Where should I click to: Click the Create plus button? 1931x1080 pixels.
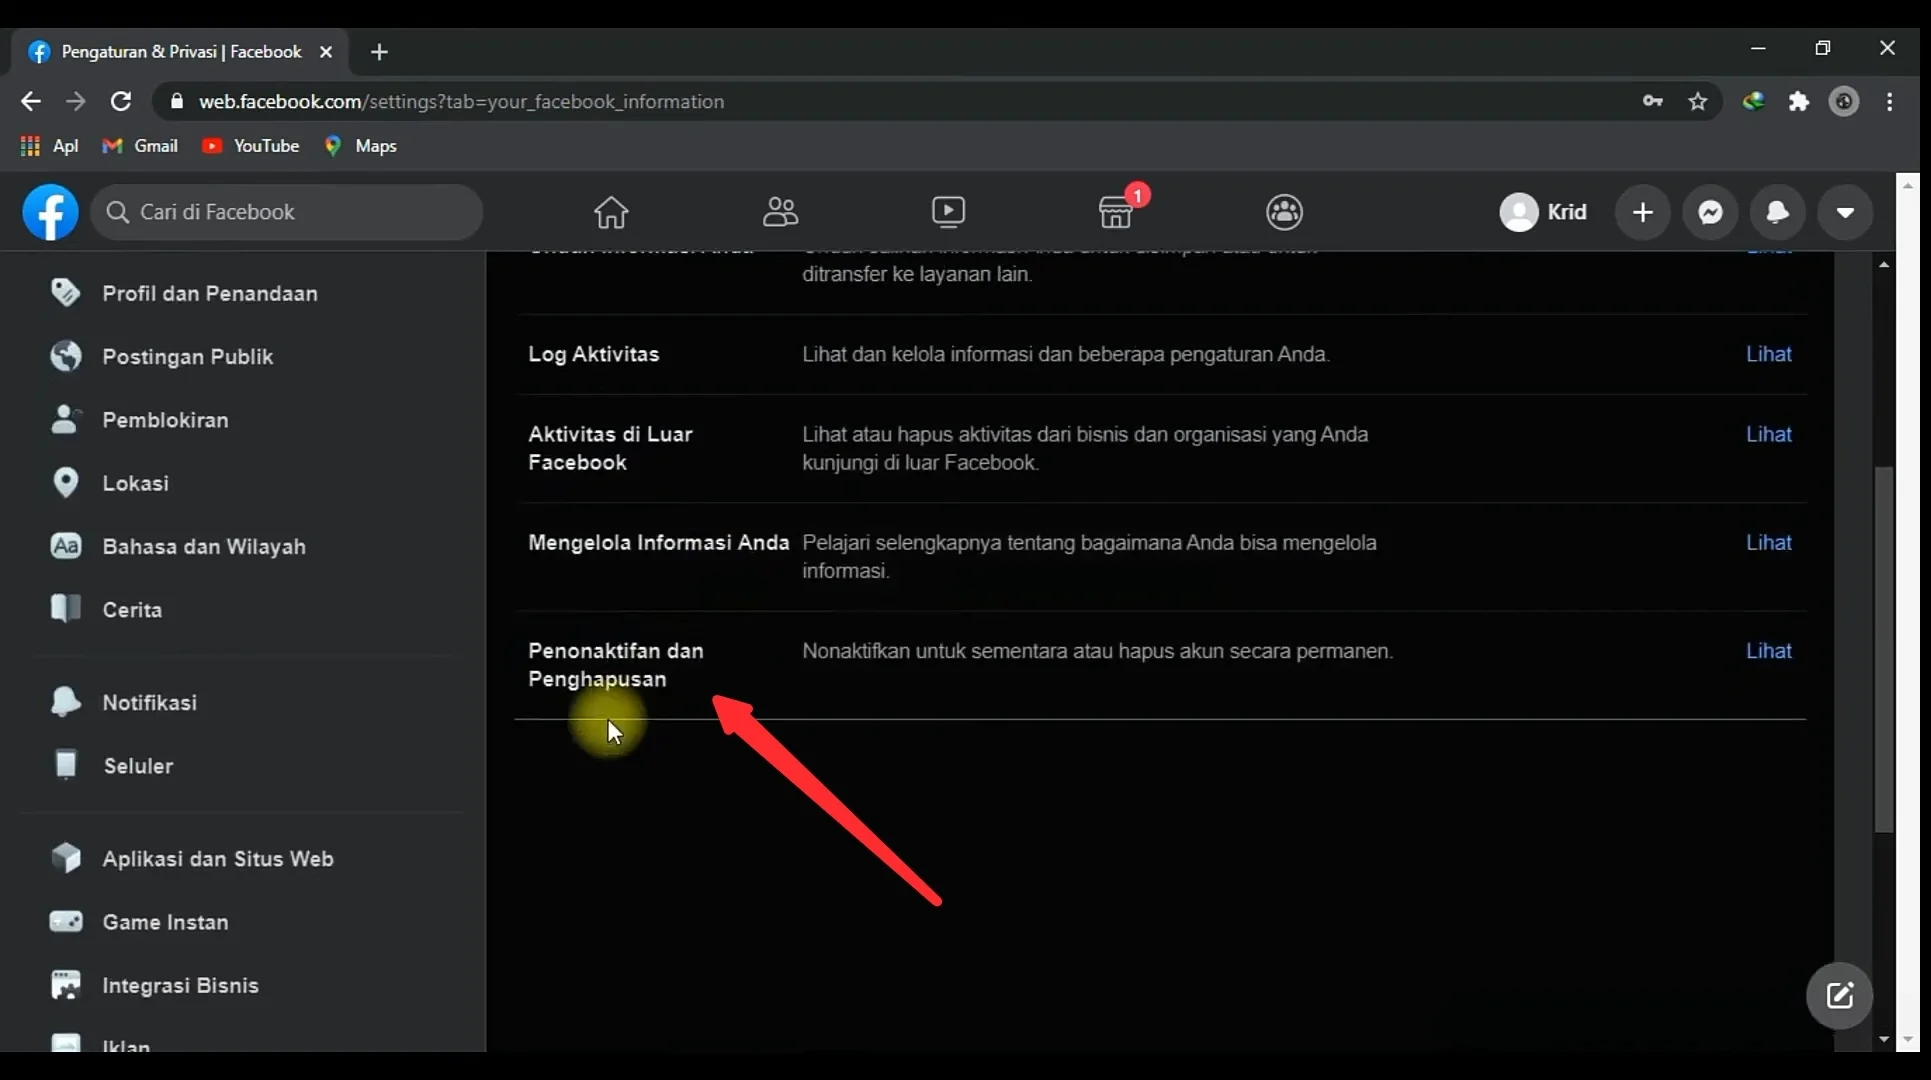1643,212
